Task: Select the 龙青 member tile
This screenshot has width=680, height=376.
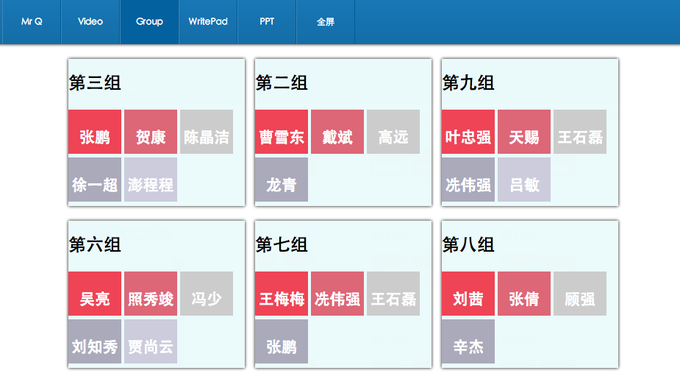Action: (281, 180)
